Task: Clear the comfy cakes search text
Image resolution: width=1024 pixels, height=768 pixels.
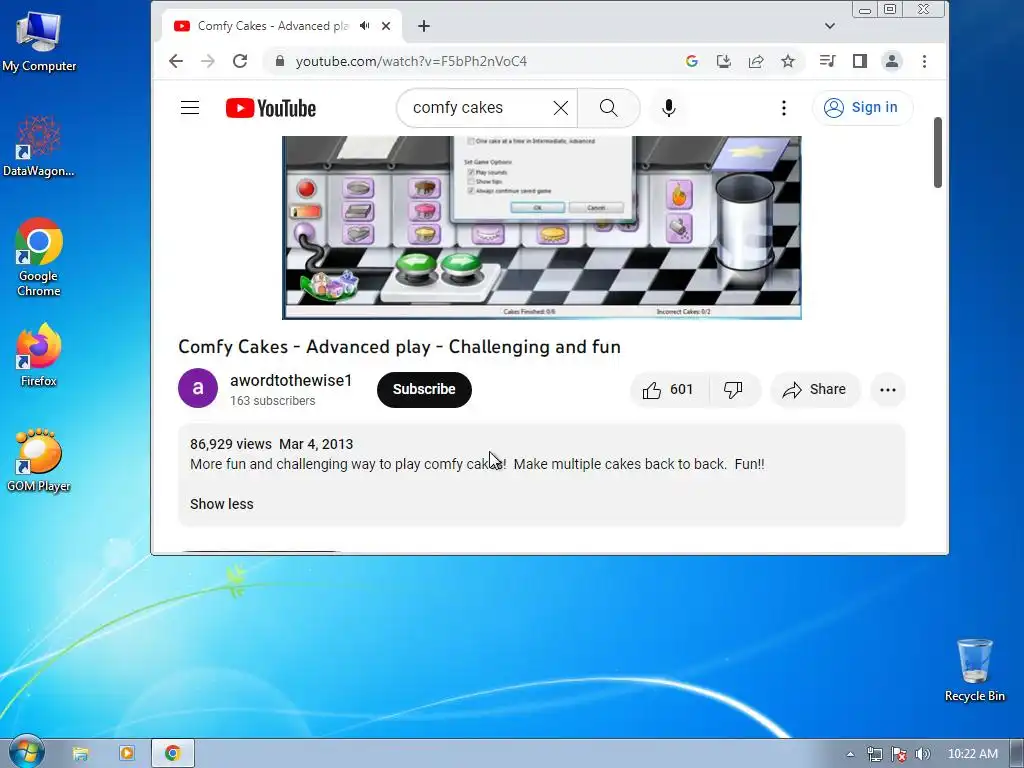Action: pos(560,108)
